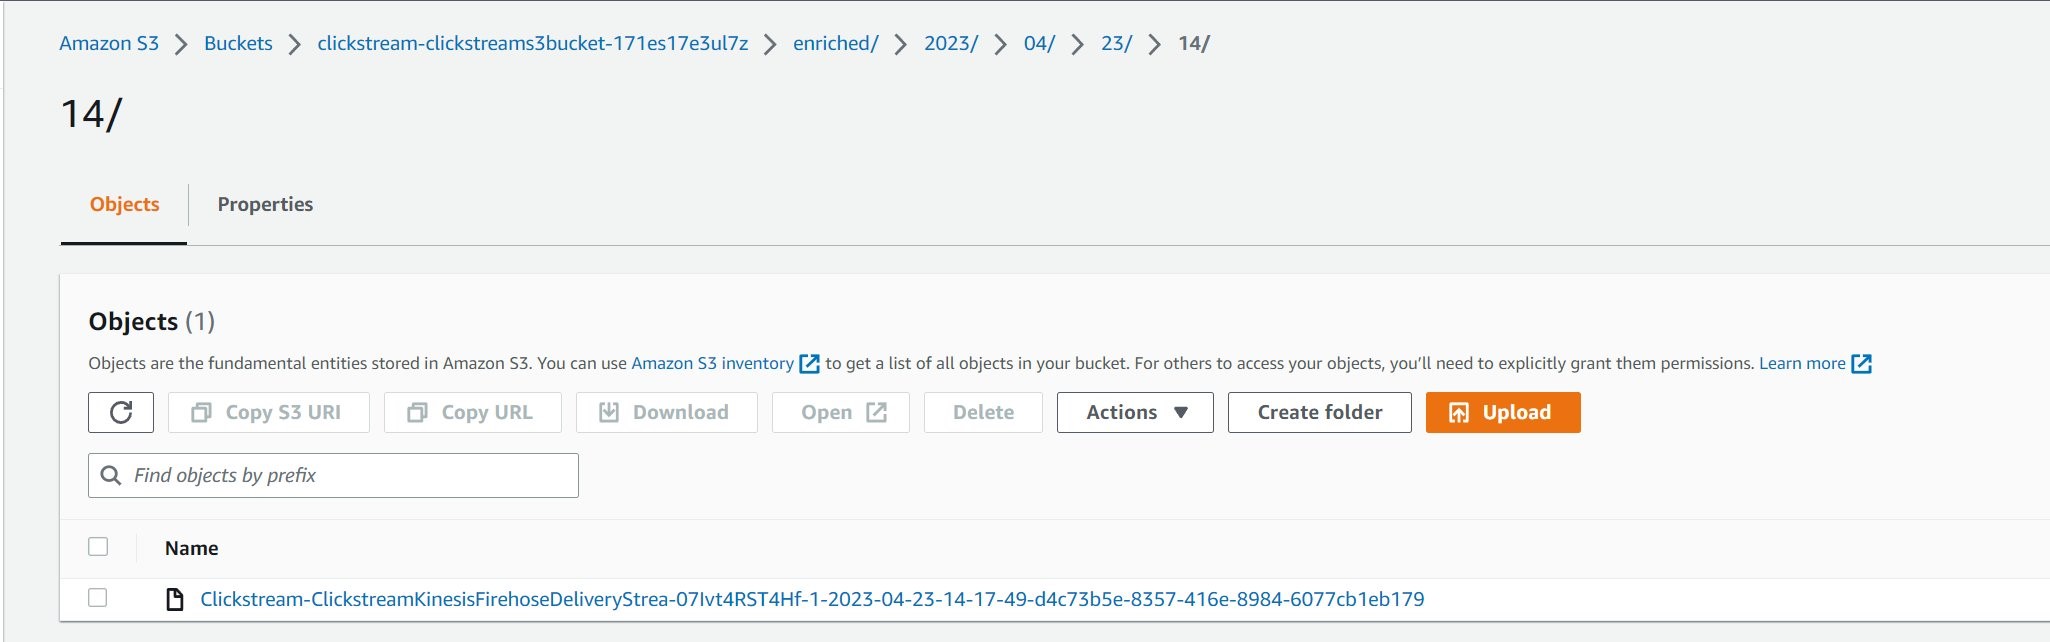The image size is (2050, 642).
Task: Click the file icon next to the Clickstream object
Action: coord(176,599)
